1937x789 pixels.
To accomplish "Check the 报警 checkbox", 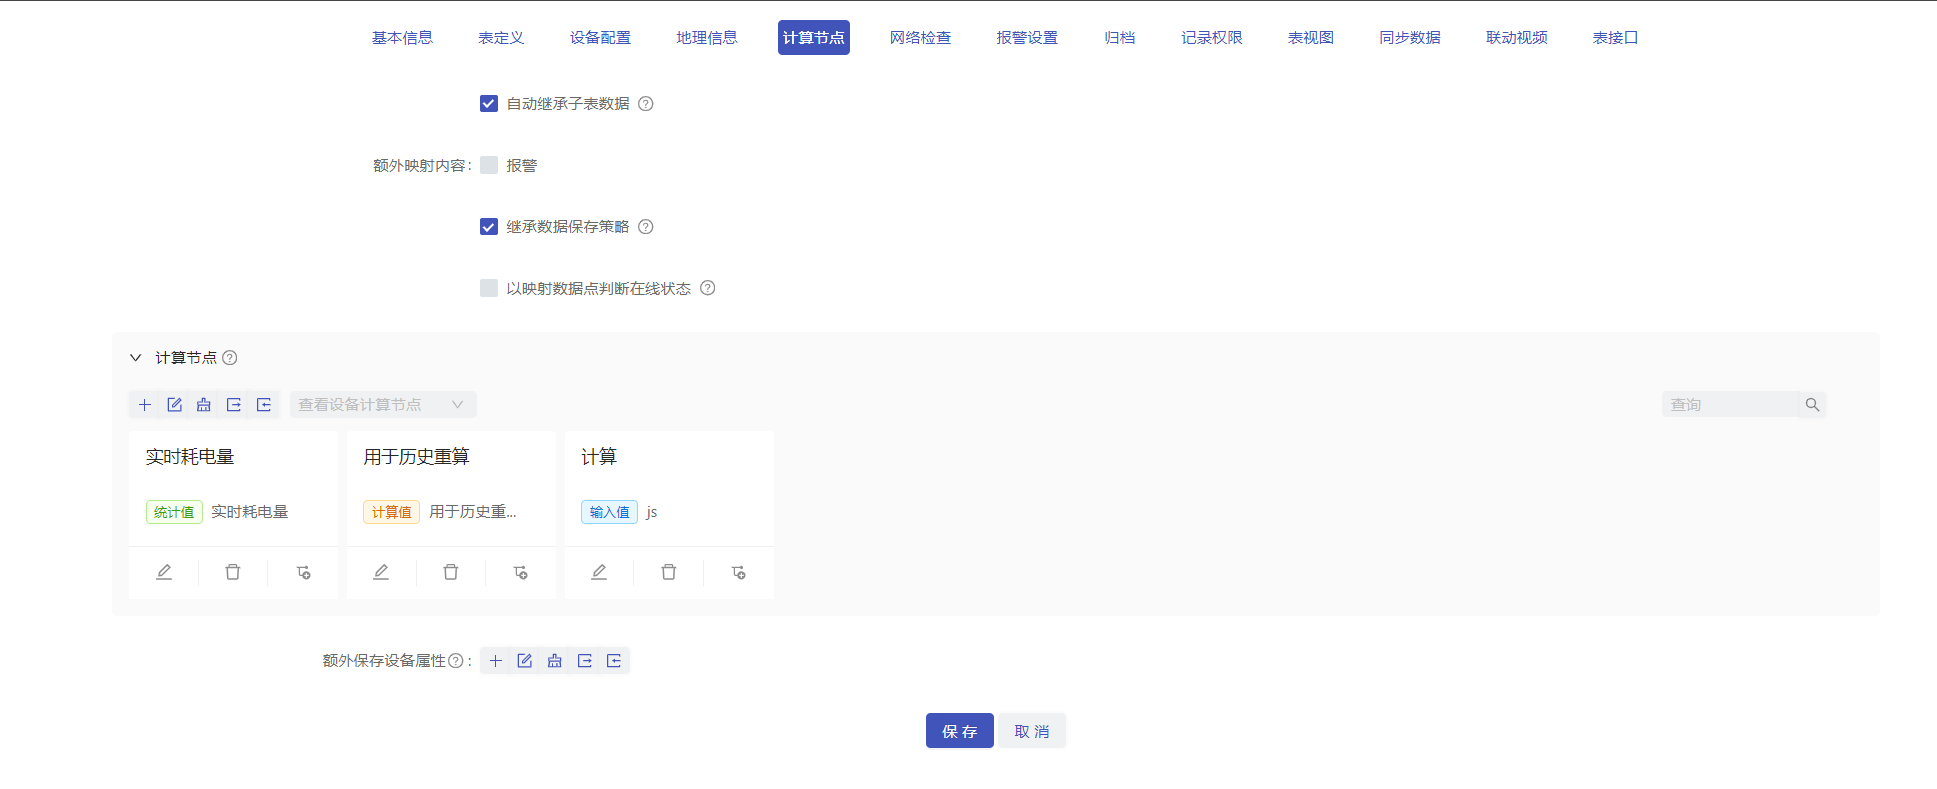I will click(x=489, y=165).
